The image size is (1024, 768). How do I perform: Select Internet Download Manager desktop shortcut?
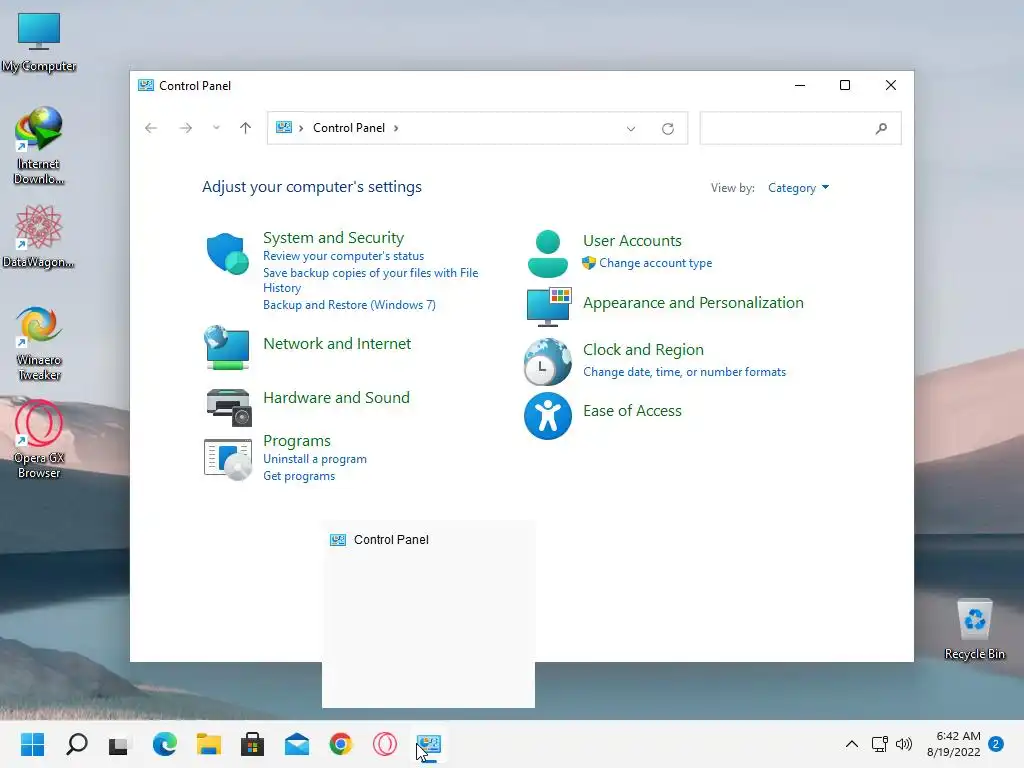coord(39,147)
